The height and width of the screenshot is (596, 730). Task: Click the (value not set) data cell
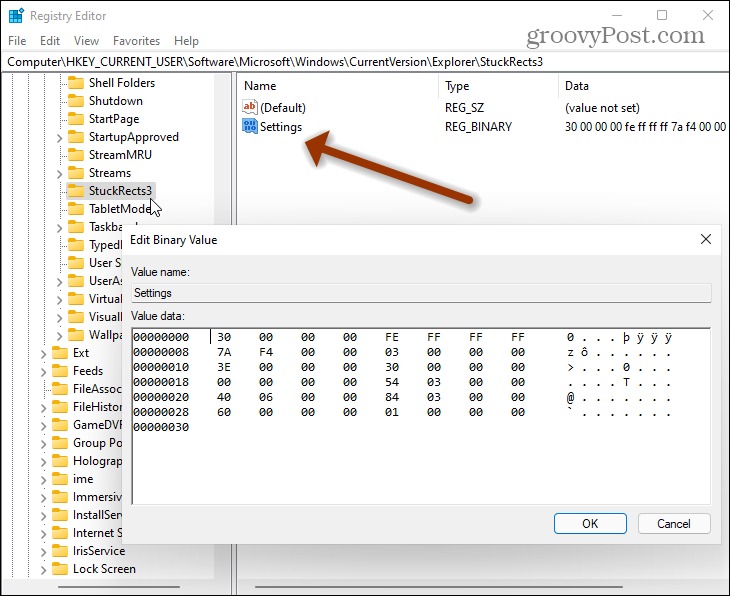click(602, 108)
